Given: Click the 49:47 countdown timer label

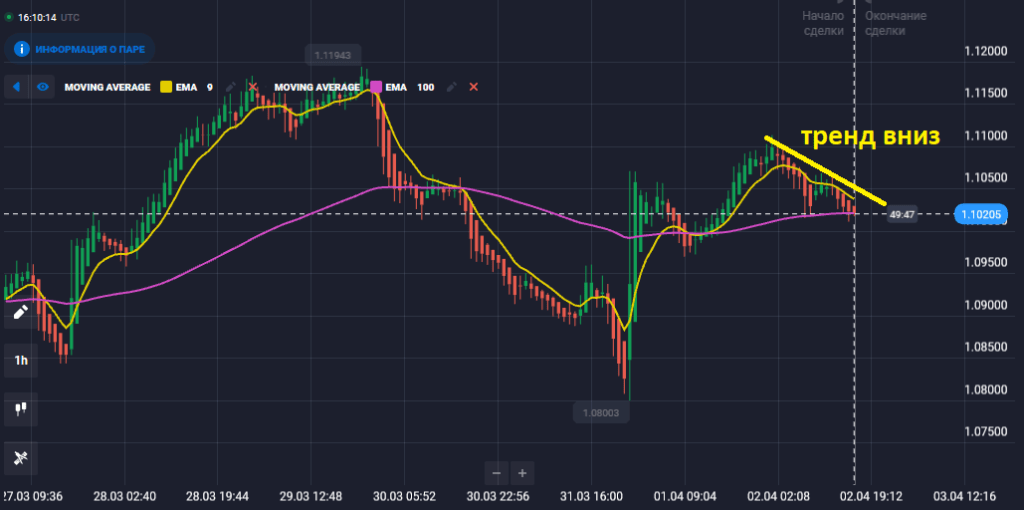Looking at the screenshot, I should click(902, 214).
